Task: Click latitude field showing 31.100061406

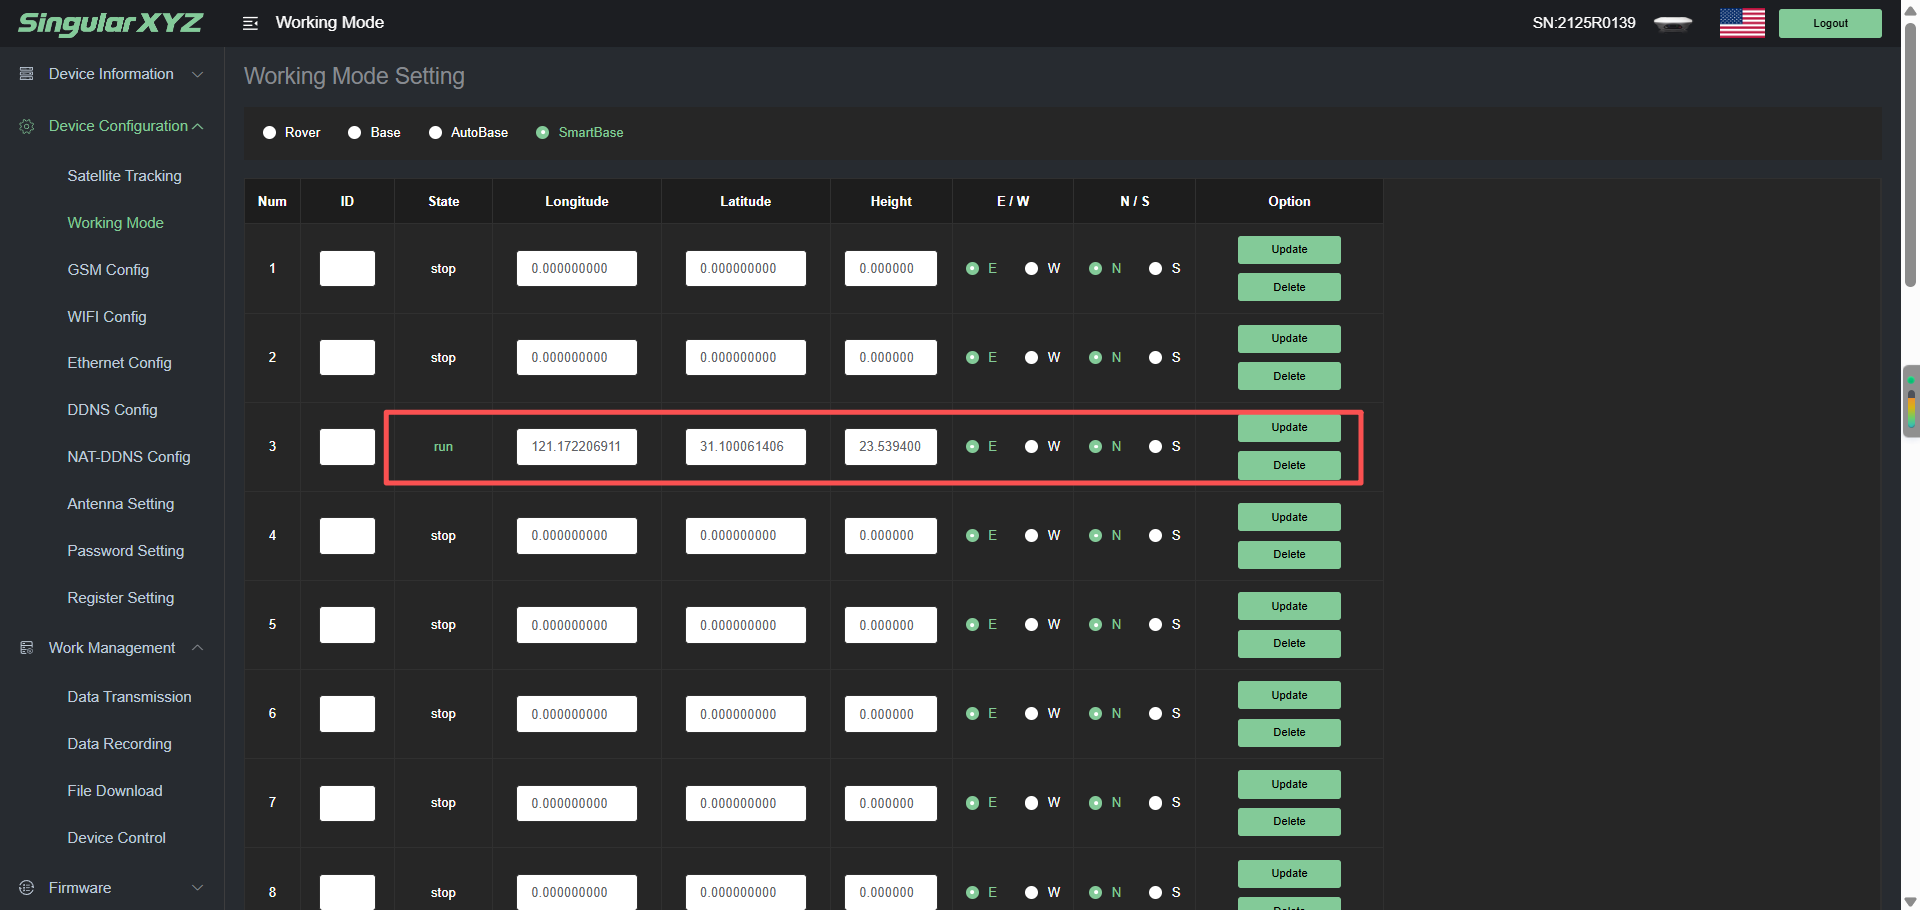Action: pos(746,447)
